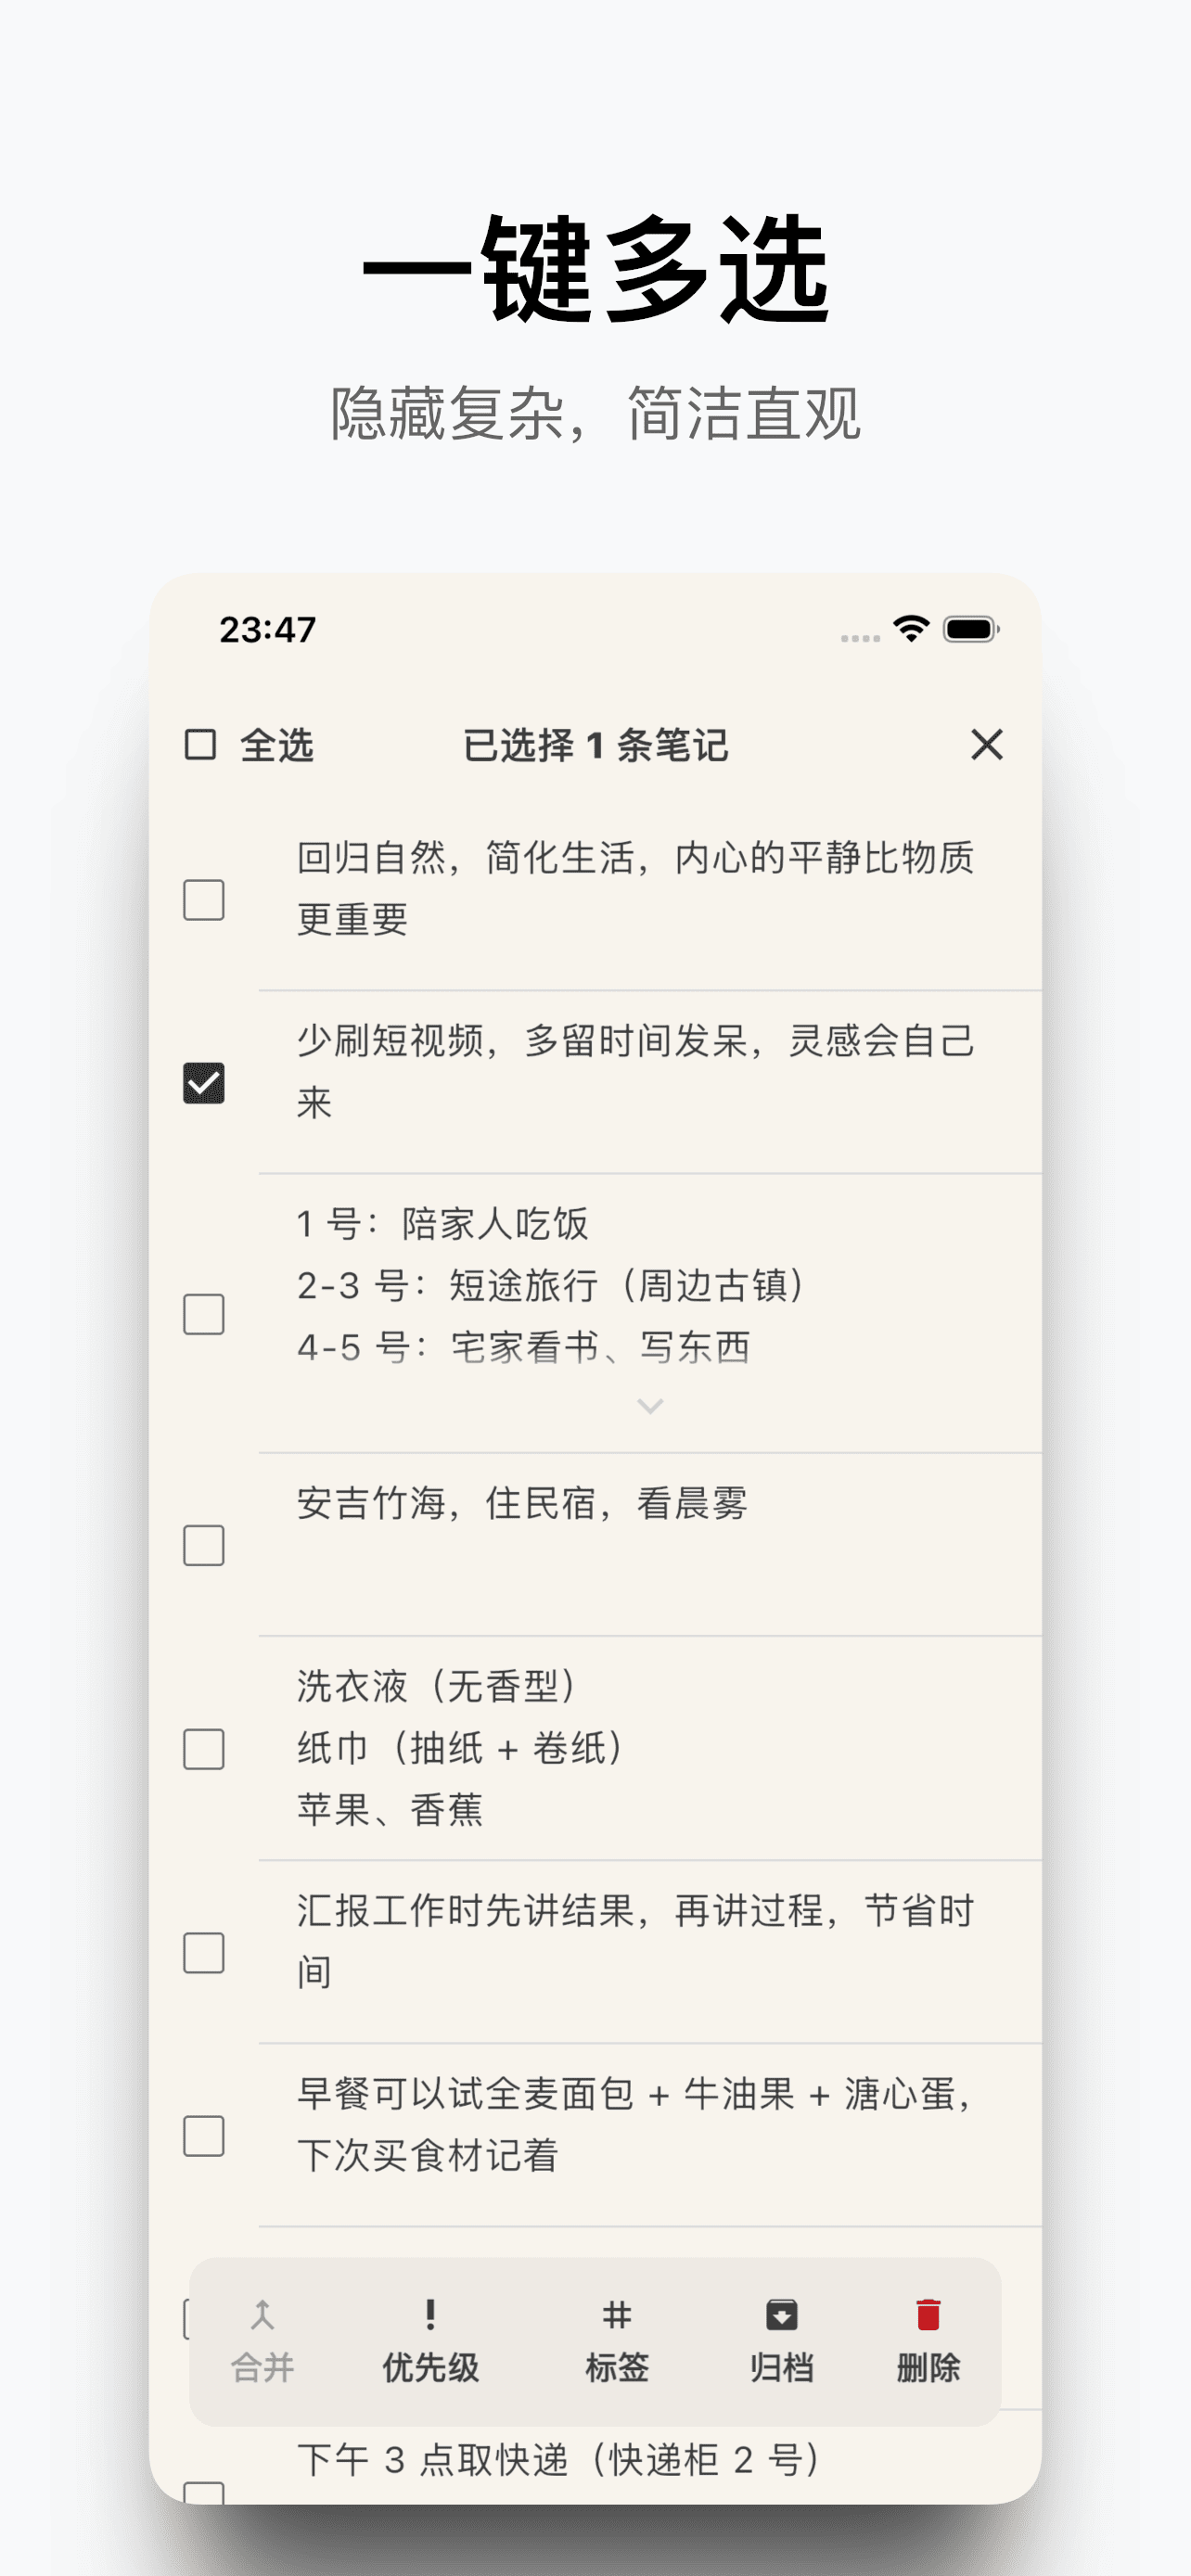
Task: Tap 全选 to select all notes
Action: tap(277, 744)
